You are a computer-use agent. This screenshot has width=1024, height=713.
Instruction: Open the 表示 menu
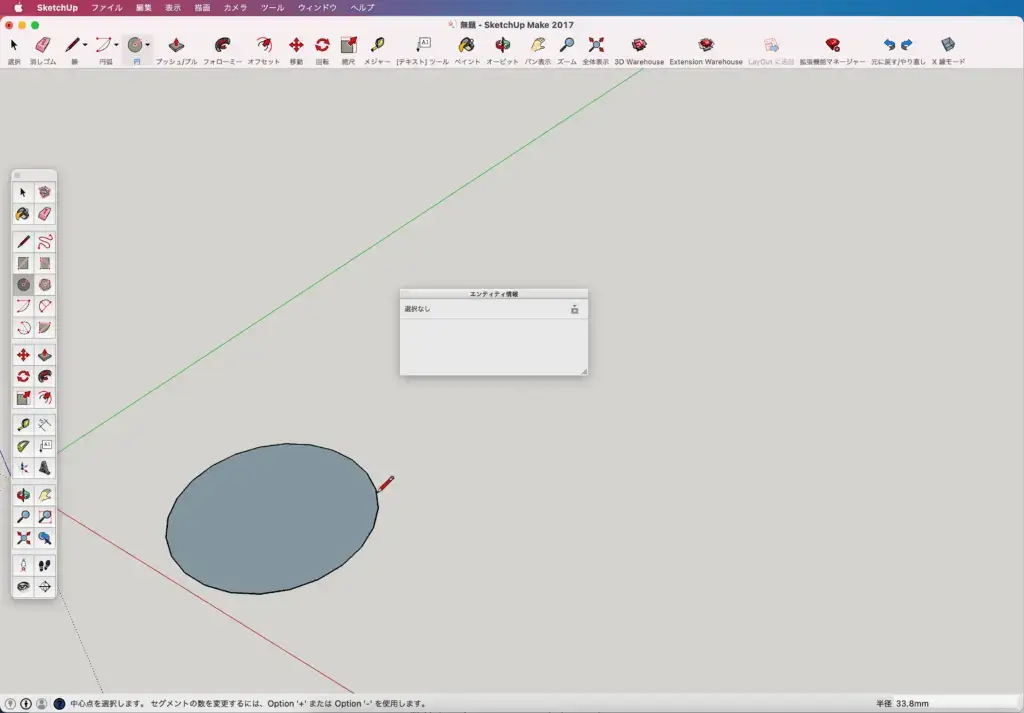173,8
